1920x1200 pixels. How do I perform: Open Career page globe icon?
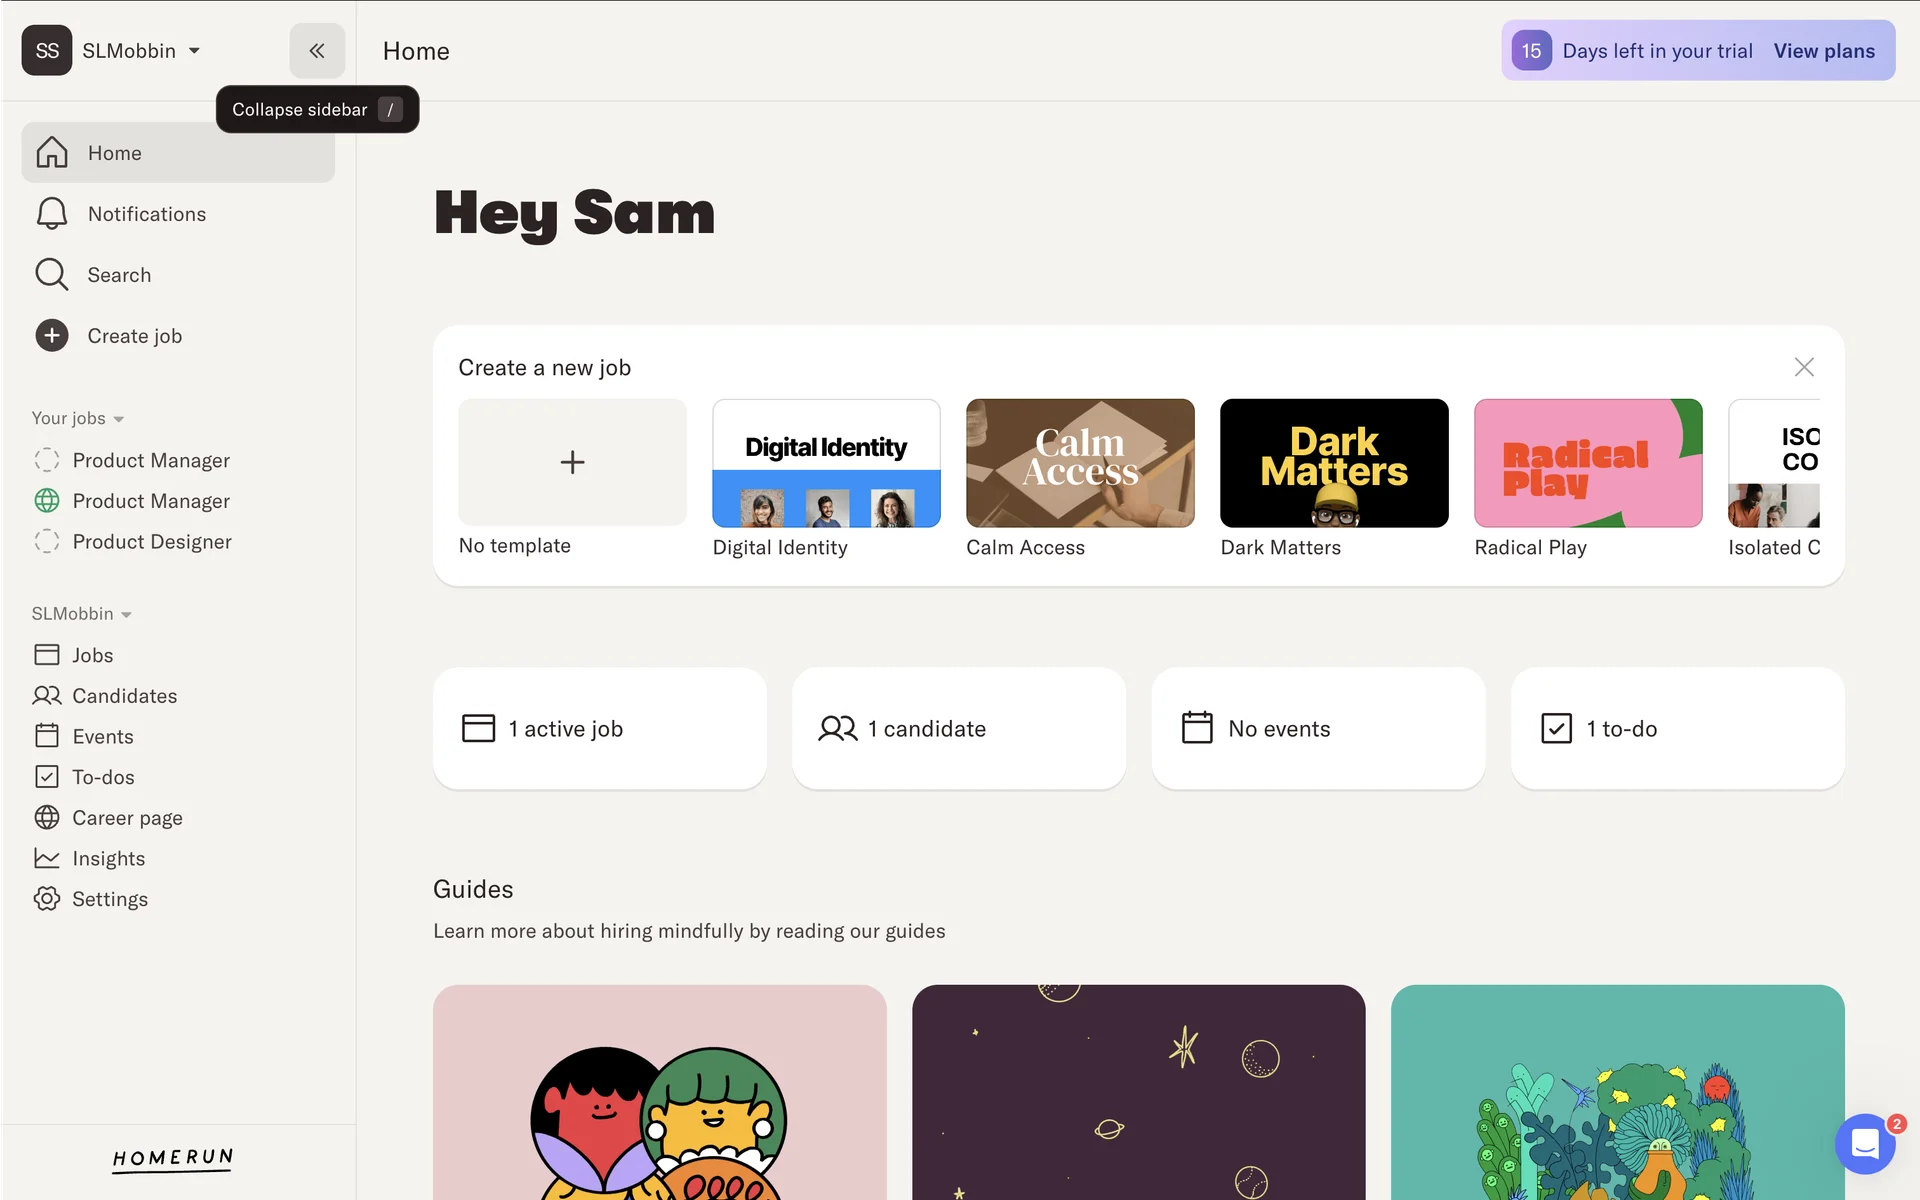(47, 818)
